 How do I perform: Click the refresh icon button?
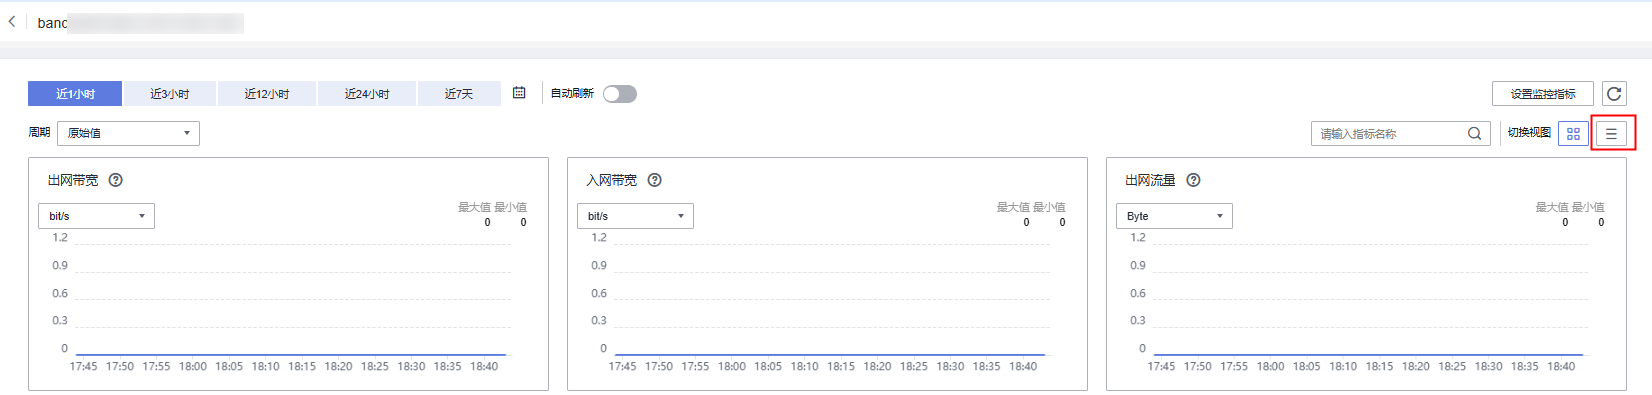[x=1614, y=94]
